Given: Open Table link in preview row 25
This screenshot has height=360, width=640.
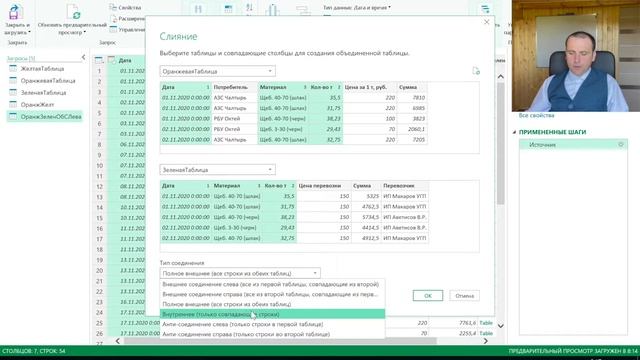Looking at the screenshot, I should [x=486, y=323].
